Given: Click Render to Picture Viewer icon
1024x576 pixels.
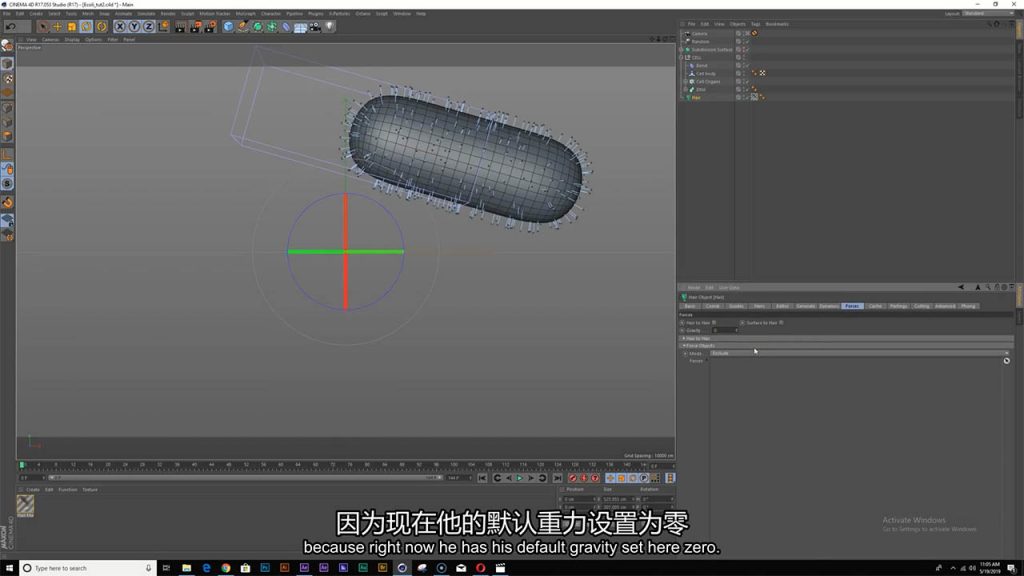Looking at the screenshot, I should click(x=195, y=27).
